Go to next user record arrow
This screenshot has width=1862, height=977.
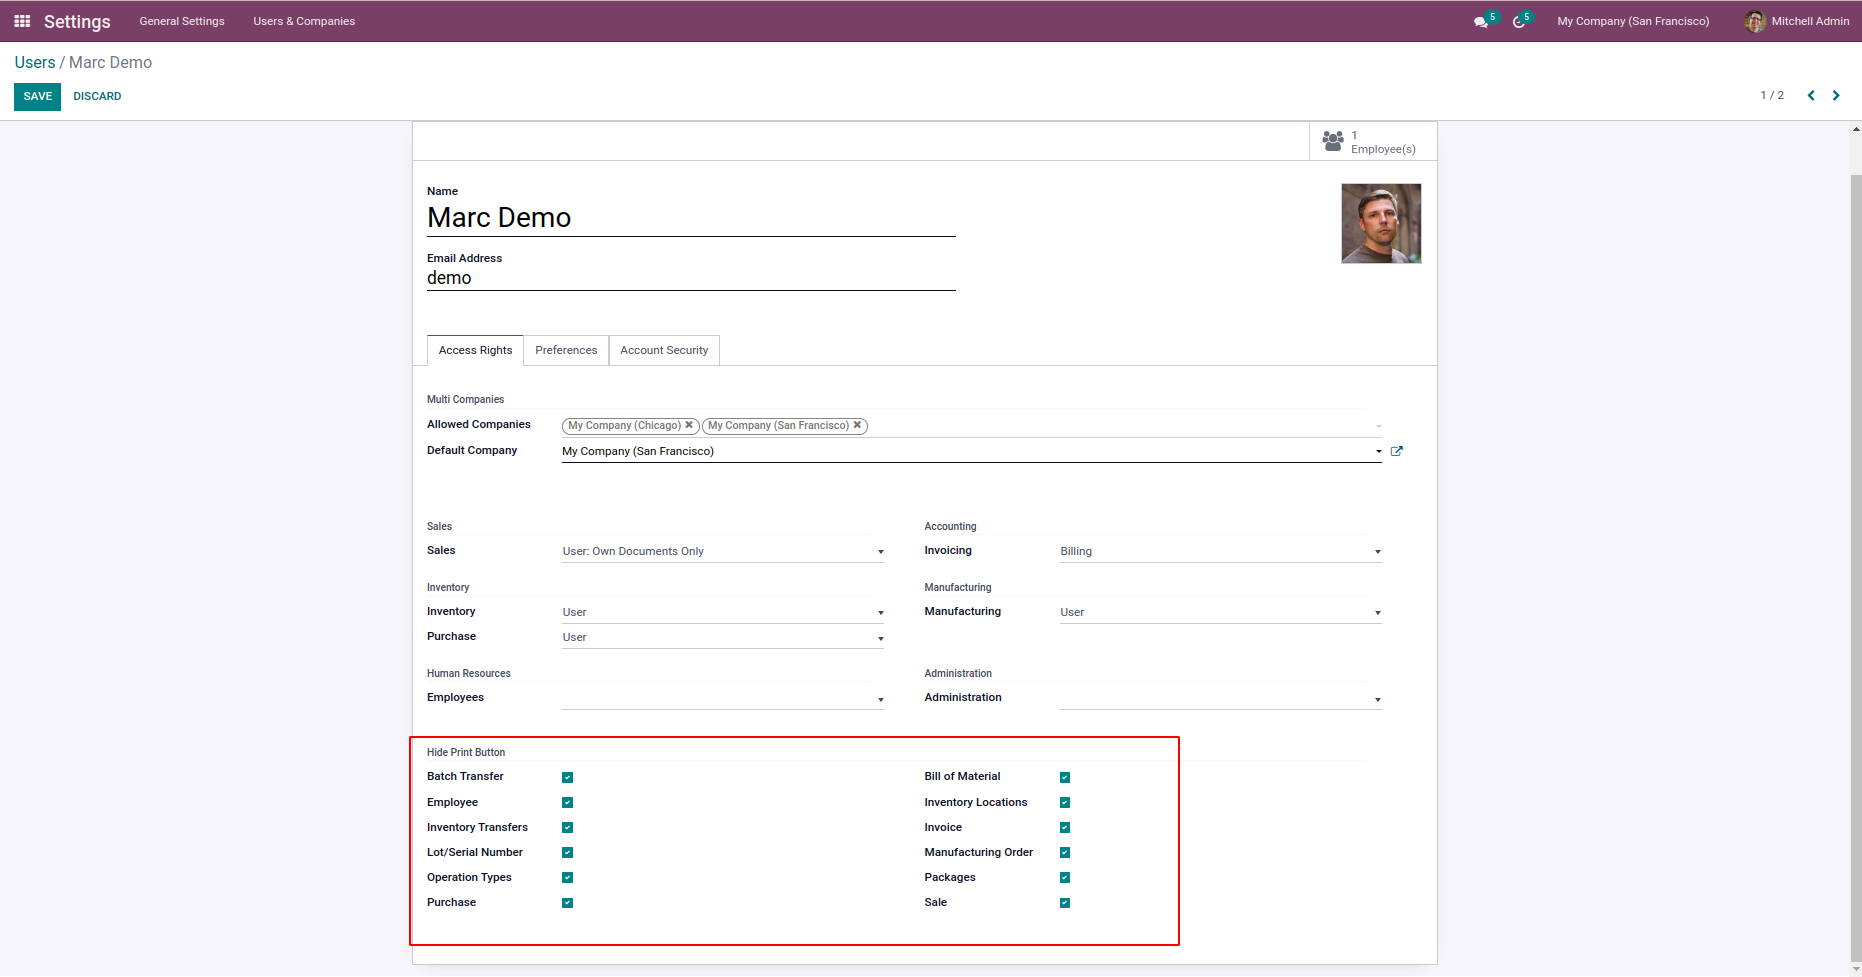(1836, 96)
